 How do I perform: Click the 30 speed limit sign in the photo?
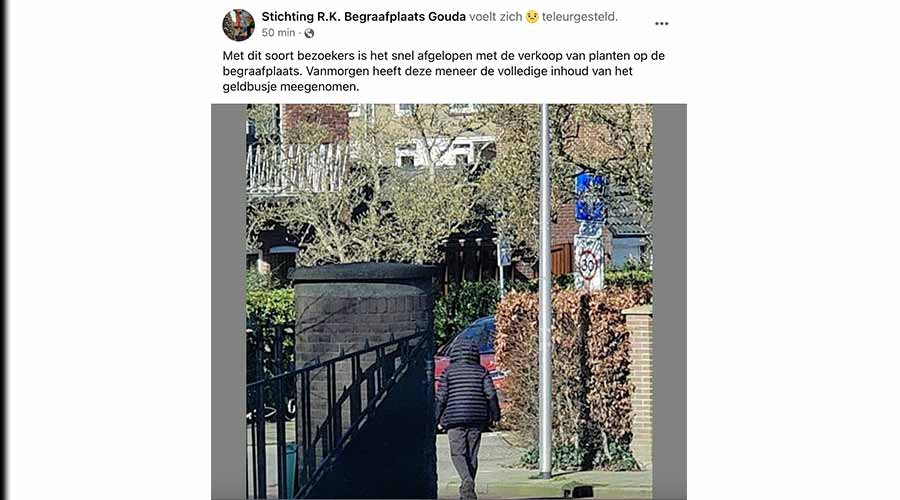[588, 264]
